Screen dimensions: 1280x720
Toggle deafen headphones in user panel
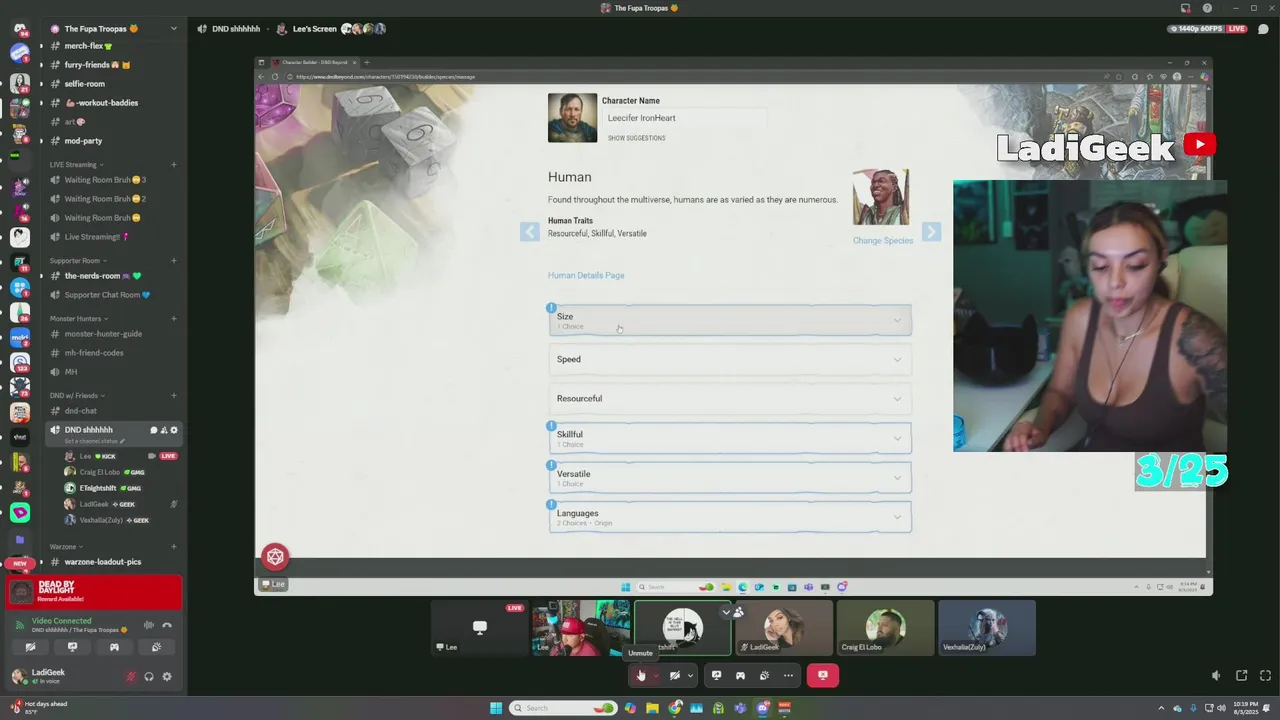point(149,676)
